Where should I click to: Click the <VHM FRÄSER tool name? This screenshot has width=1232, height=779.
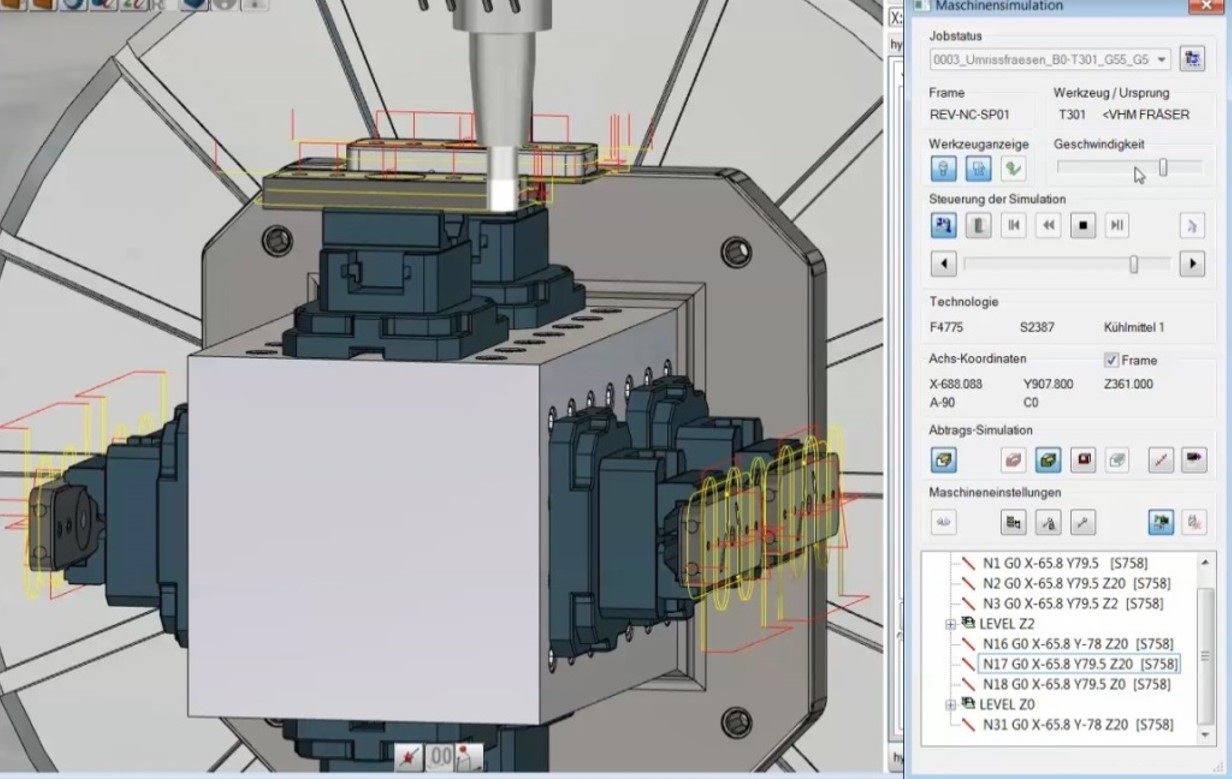pyautogui.click(x=1146, y=115)
